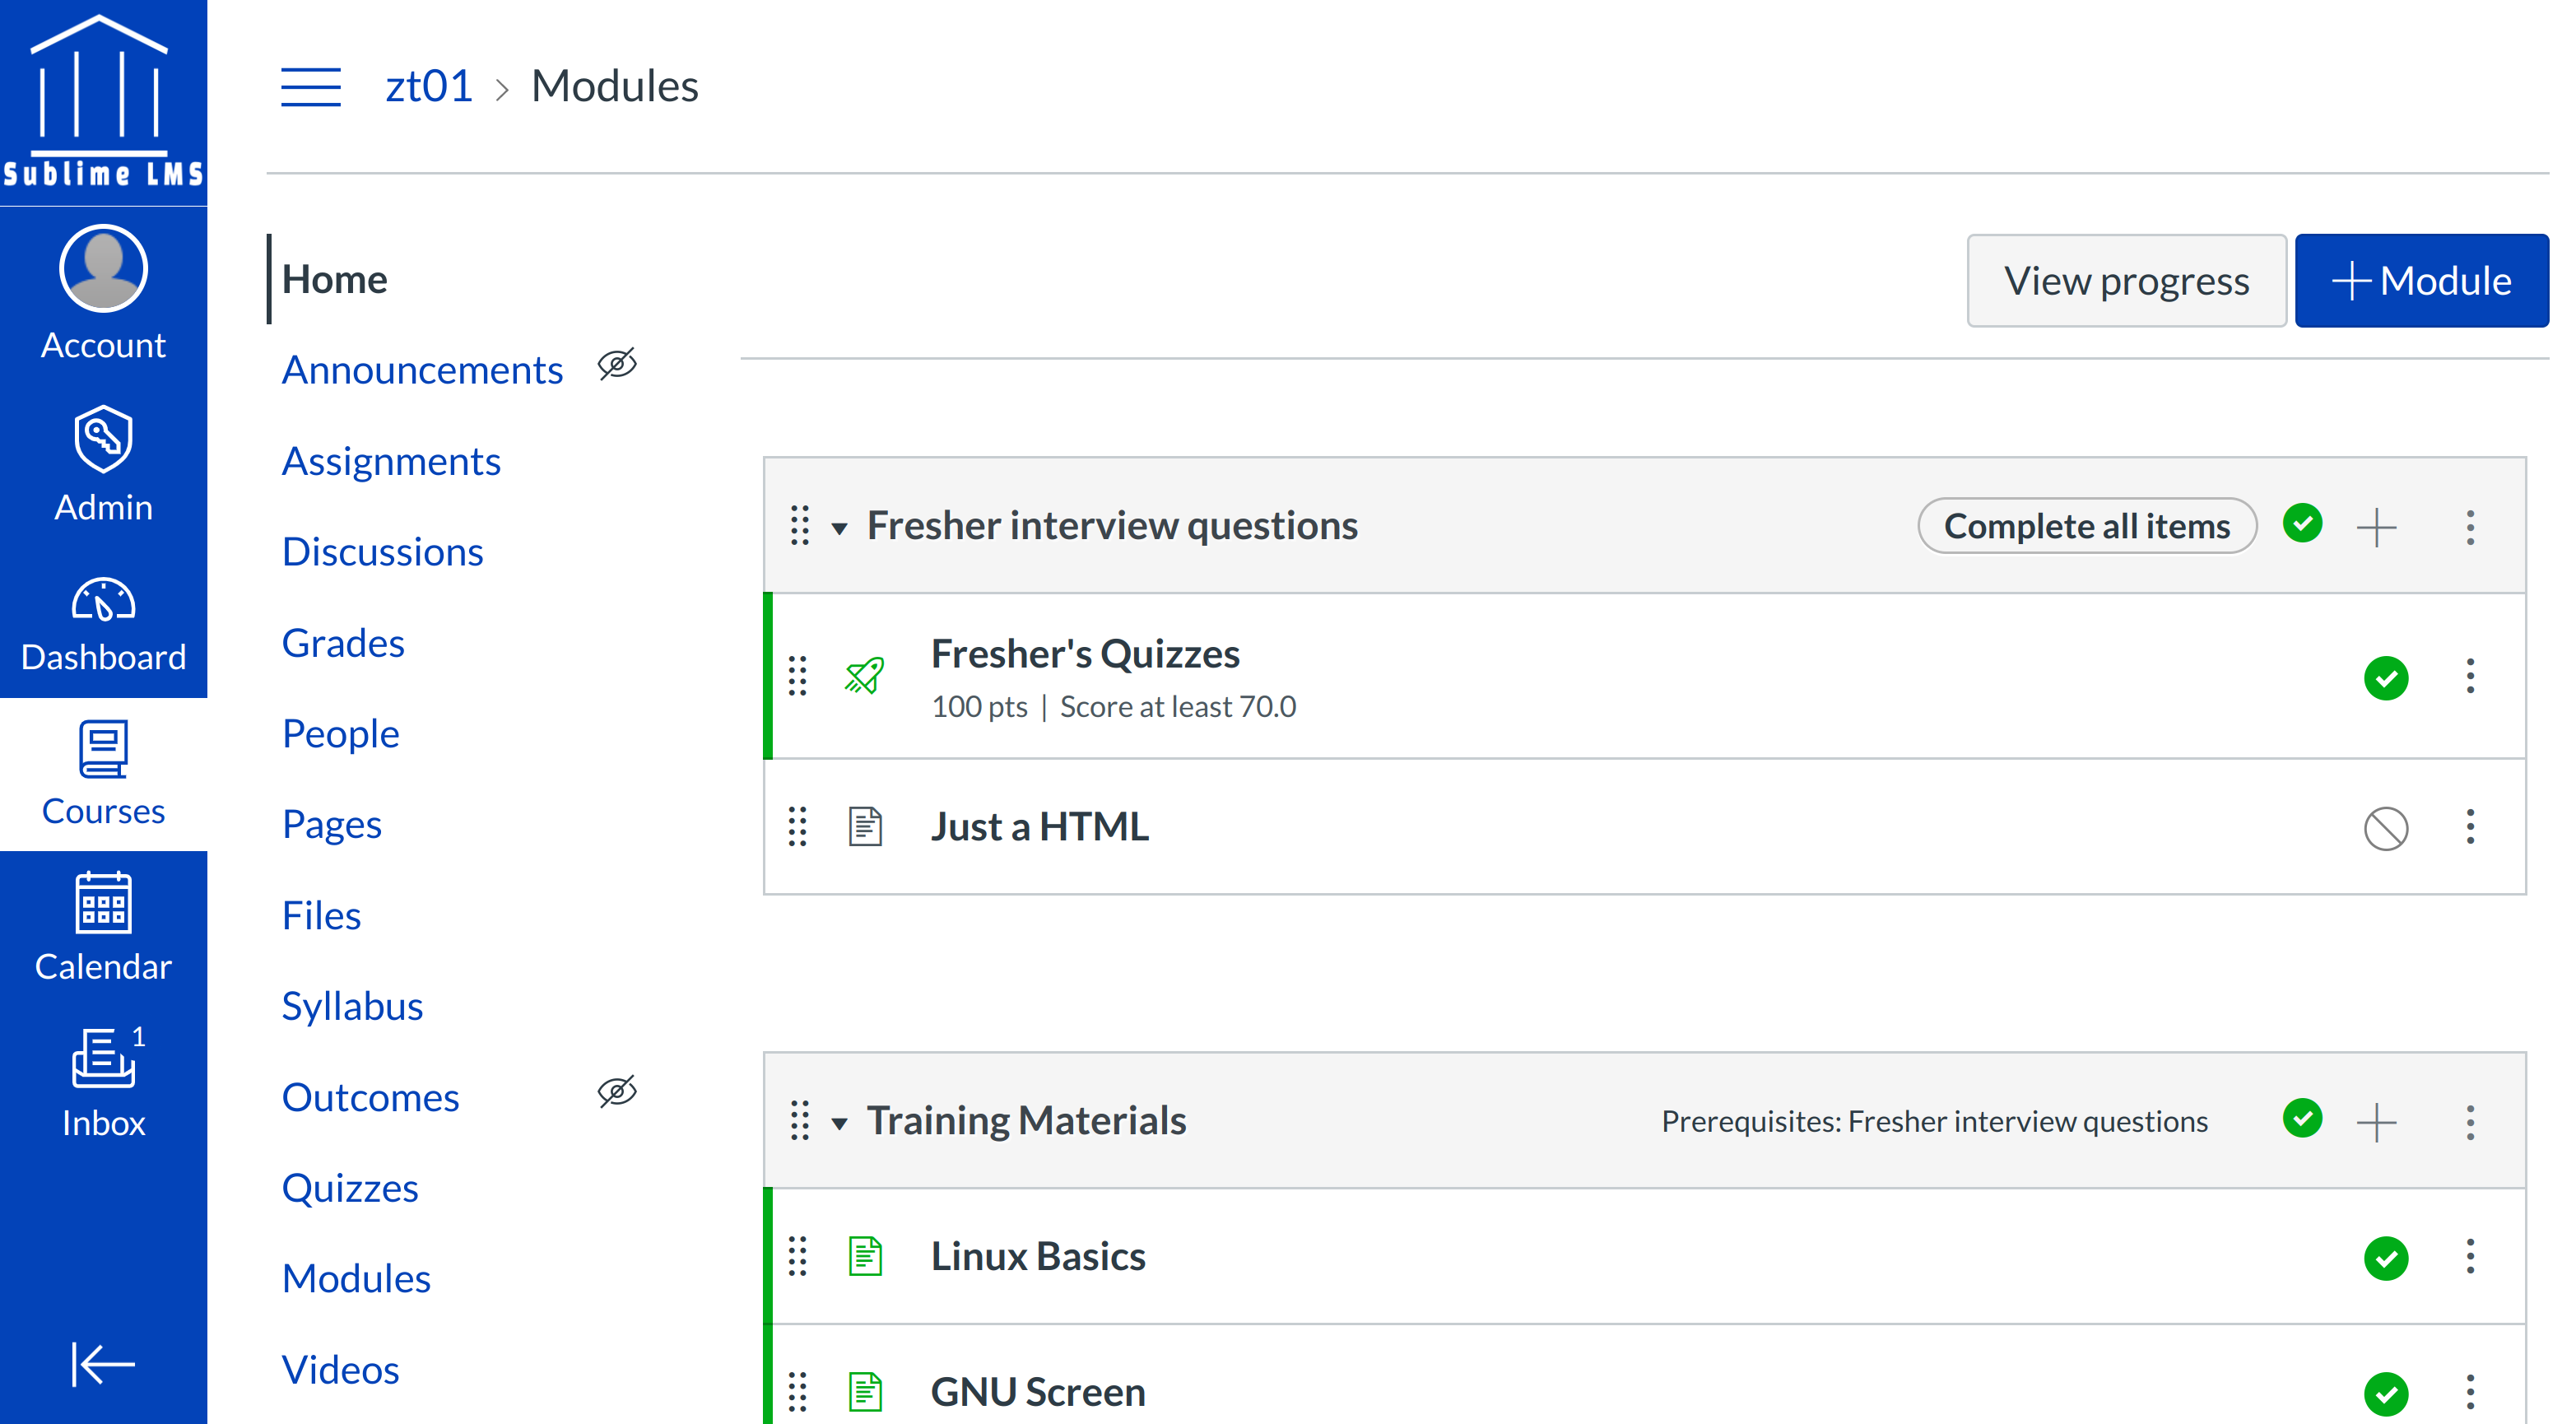The width and height of the screenshot is (2576, 1424).
Task: Click the hamburger course menu icon
Action: pyautogui.click(x=310, y=87)
